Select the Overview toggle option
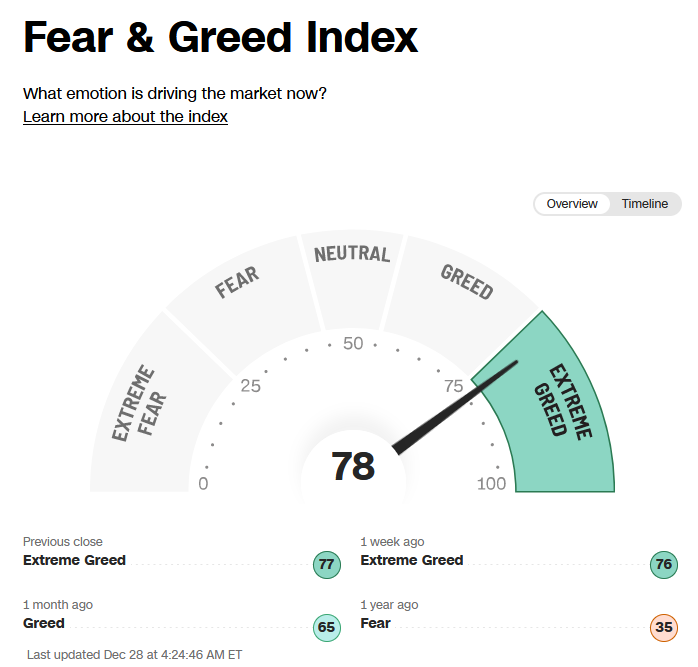 tap(572, 204)
